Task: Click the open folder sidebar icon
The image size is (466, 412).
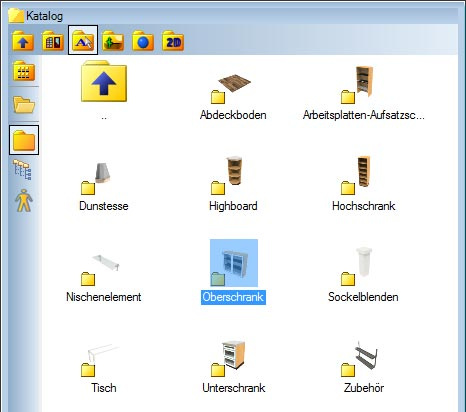Action: click(x=24, y=105)
